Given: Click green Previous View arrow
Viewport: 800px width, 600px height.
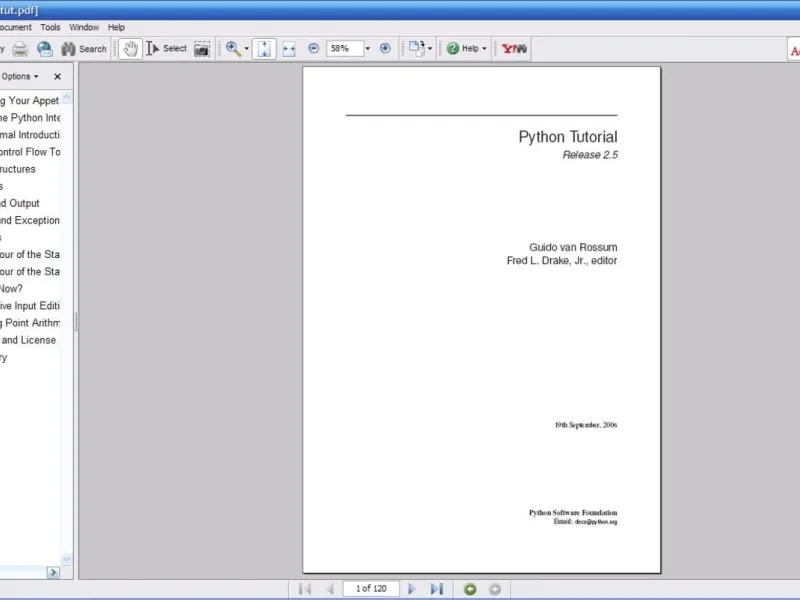Looking at the screenshot, I should 470,589.
